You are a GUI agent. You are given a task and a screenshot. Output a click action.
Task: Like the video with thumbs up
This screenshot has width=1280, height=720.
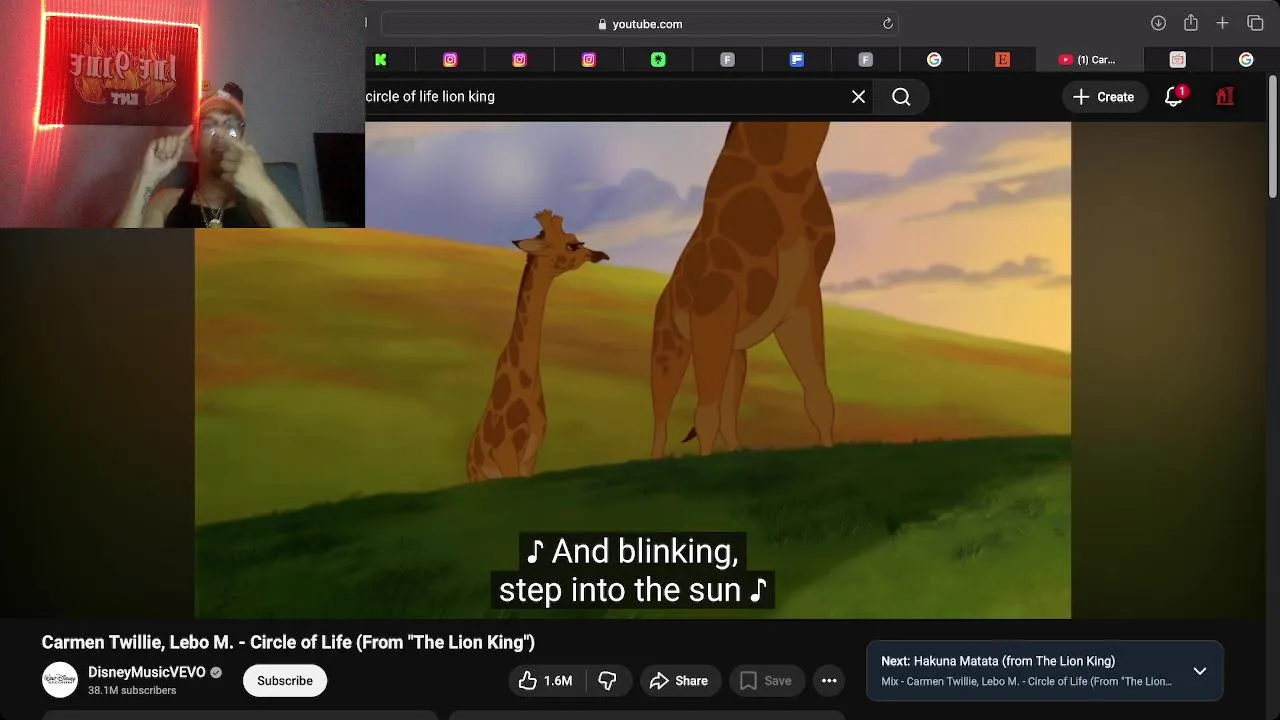[x=545, y=681]
